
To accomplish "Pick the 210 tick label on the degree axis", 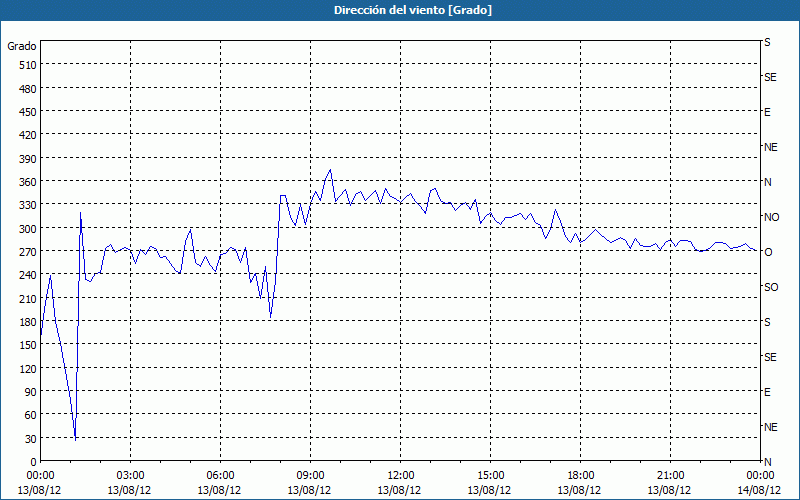I will point(28,299).
